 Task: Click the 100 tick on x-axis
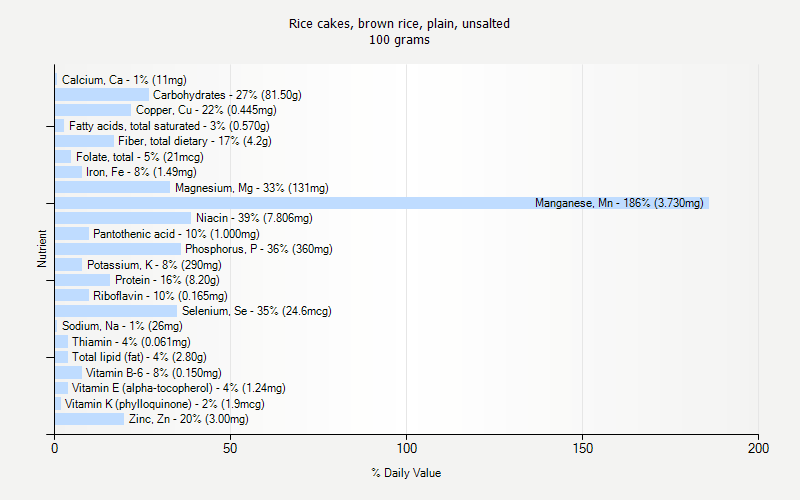pos(406,449)
